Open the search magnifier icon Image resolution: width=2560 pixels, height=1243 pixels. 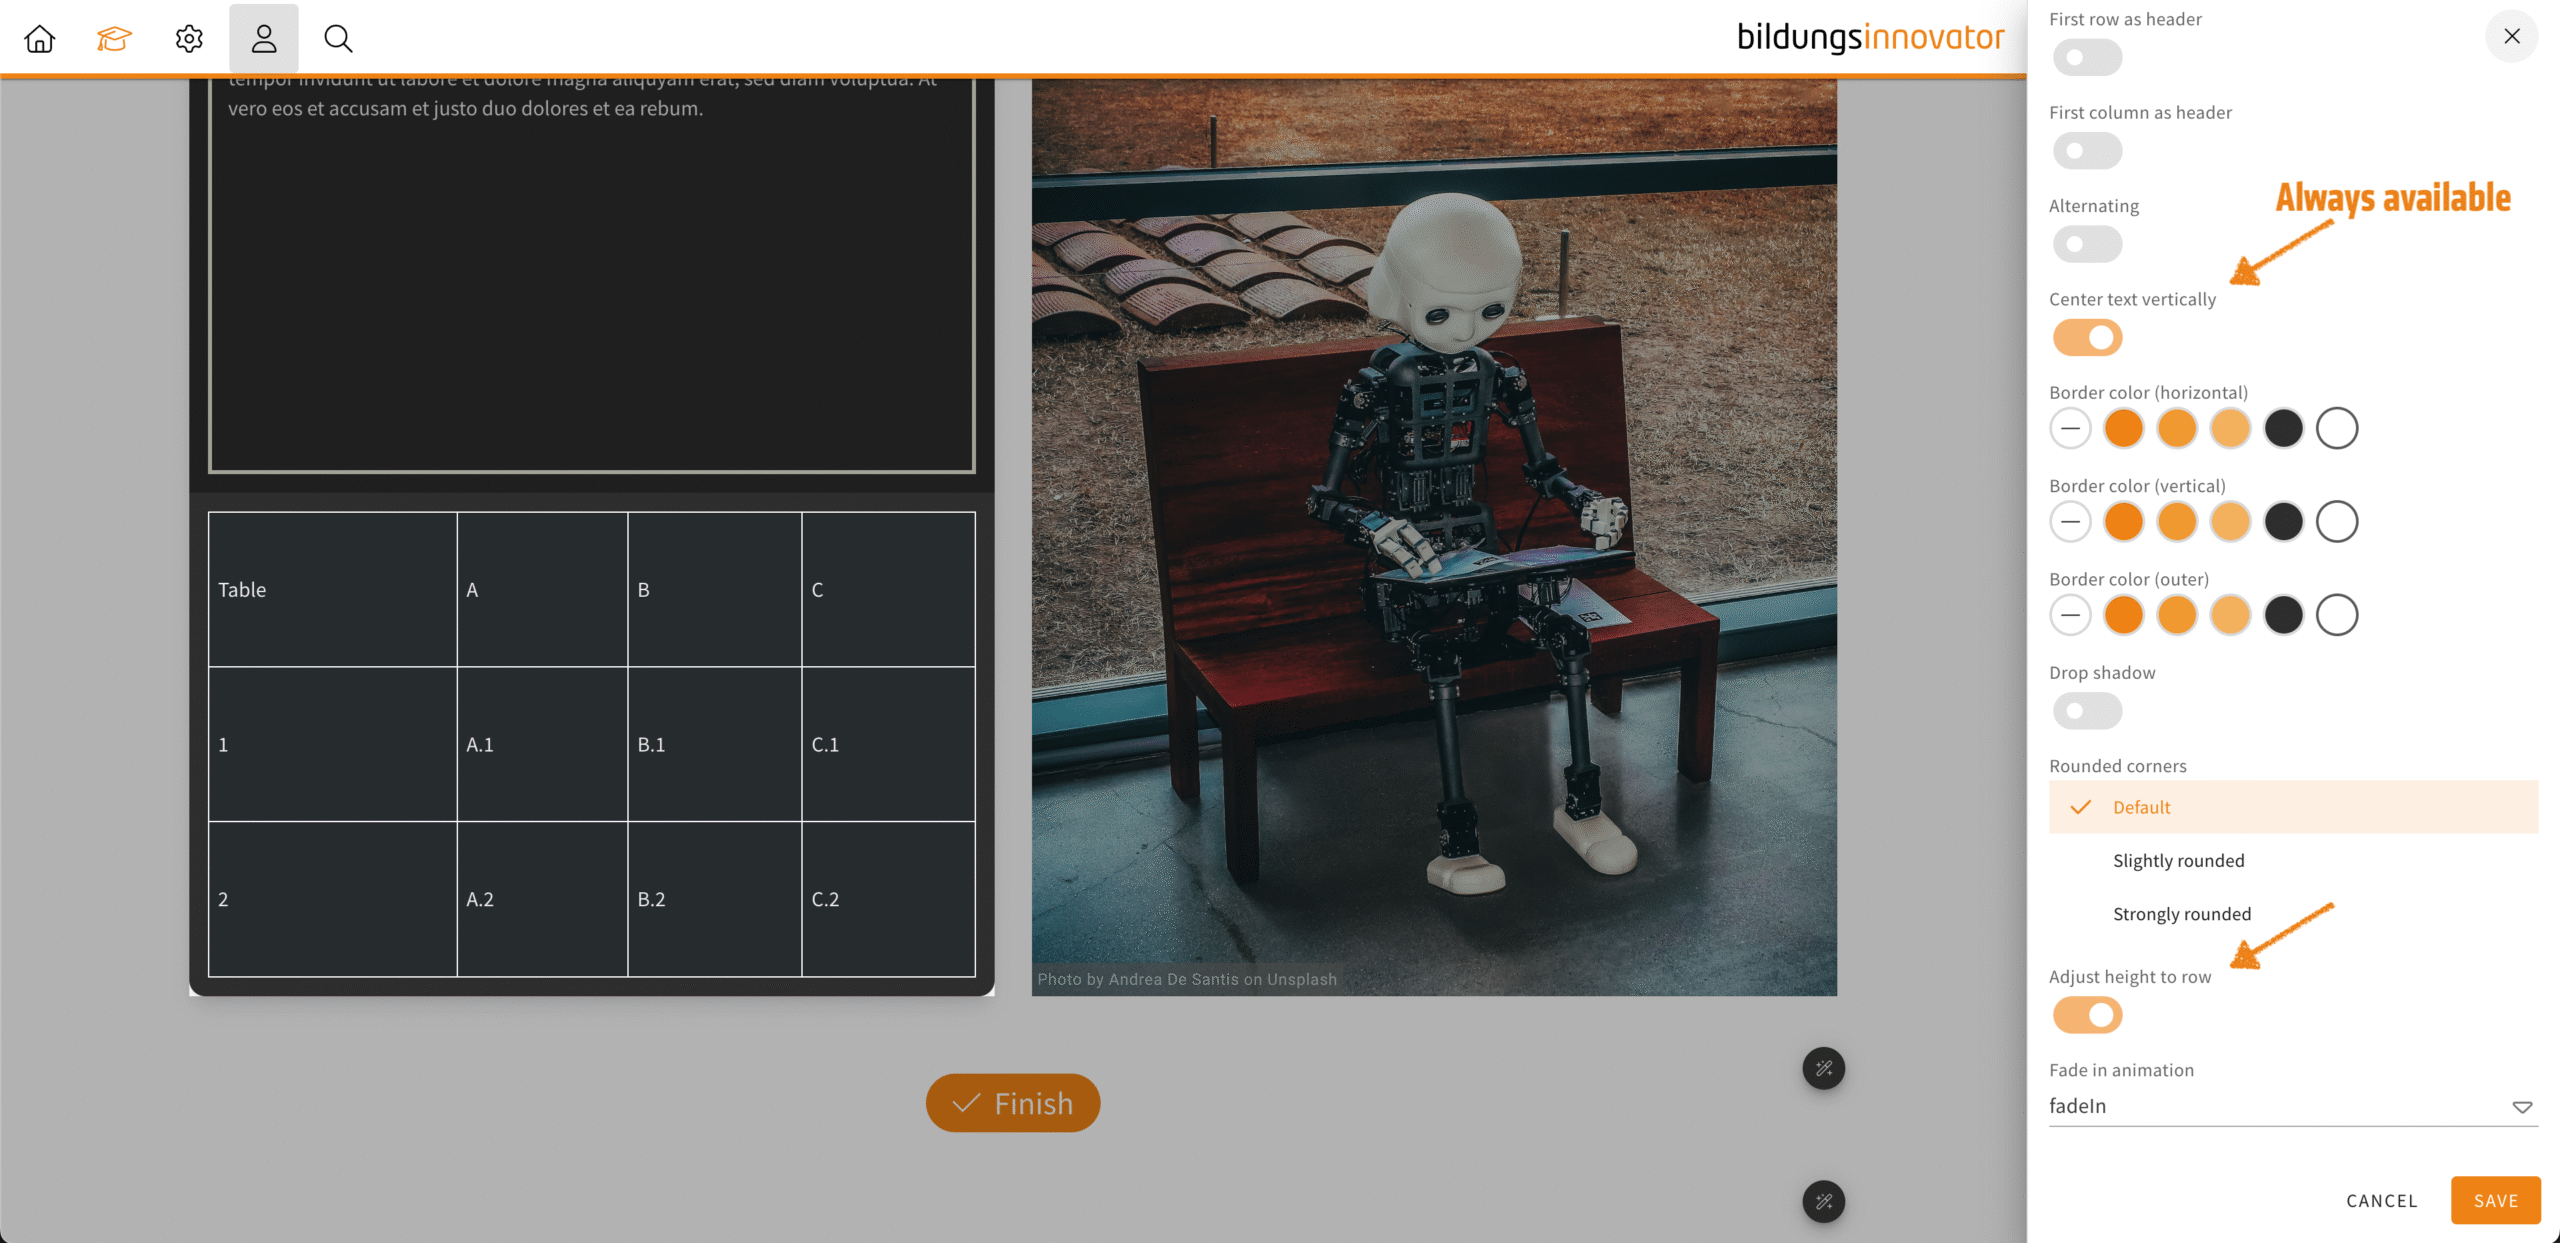pyautogui.click(x=338, y=39)
